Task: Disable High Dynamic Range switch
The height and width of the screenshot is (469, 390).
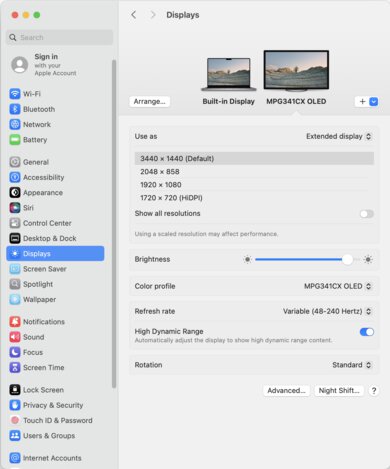Action: pyautogui.click(x=367, y=332)
